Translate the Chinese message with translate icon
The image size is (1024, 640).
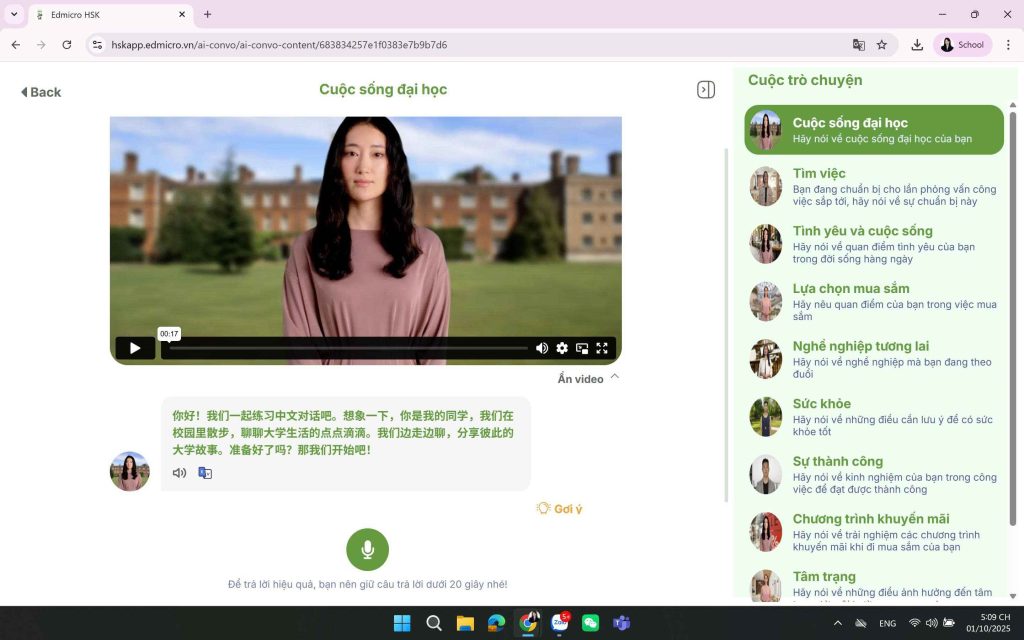tap(205, 473)
